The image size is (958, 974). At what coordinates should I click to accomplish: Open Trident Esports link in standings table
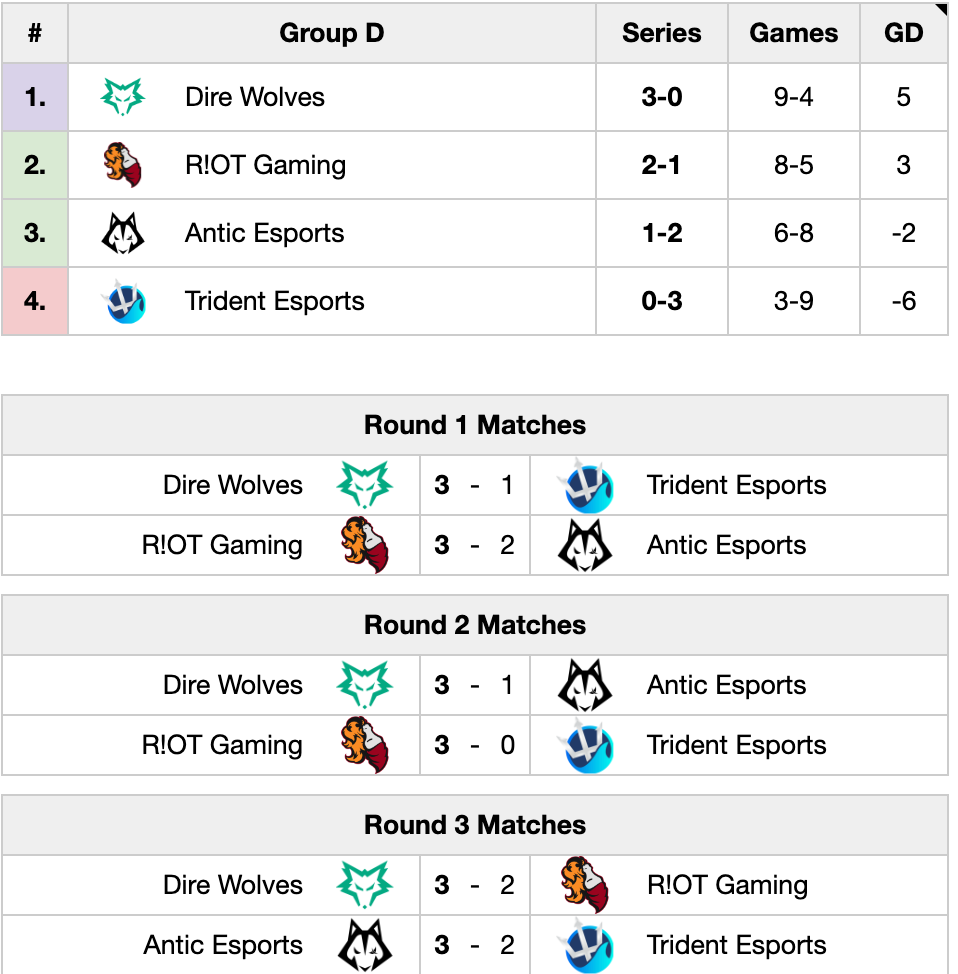point(275,301)
